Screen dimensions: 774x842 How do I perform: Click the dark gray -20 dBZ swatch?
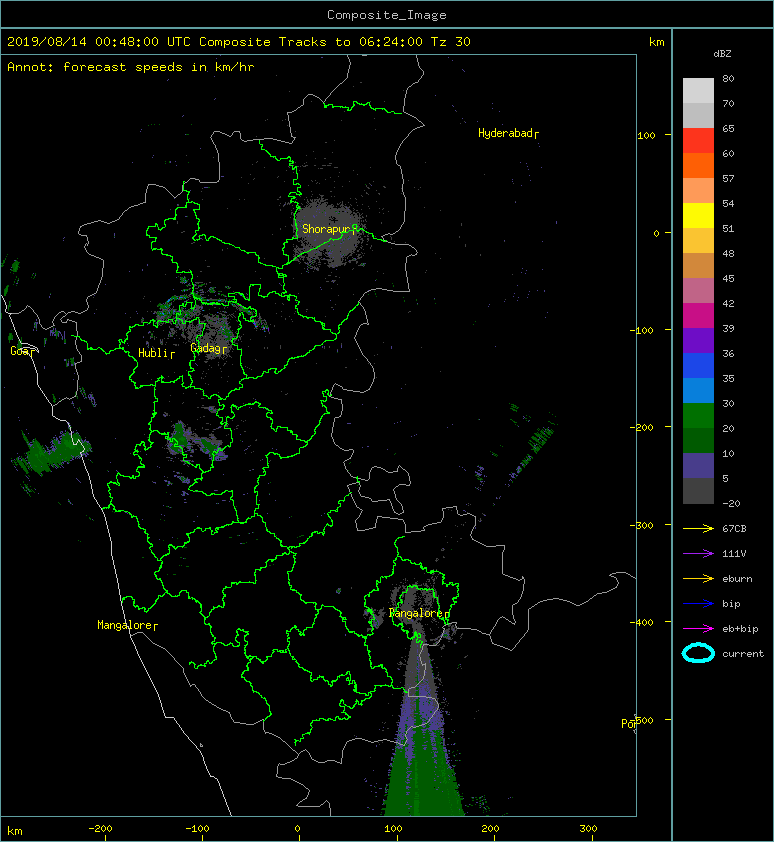pos(698,490)
